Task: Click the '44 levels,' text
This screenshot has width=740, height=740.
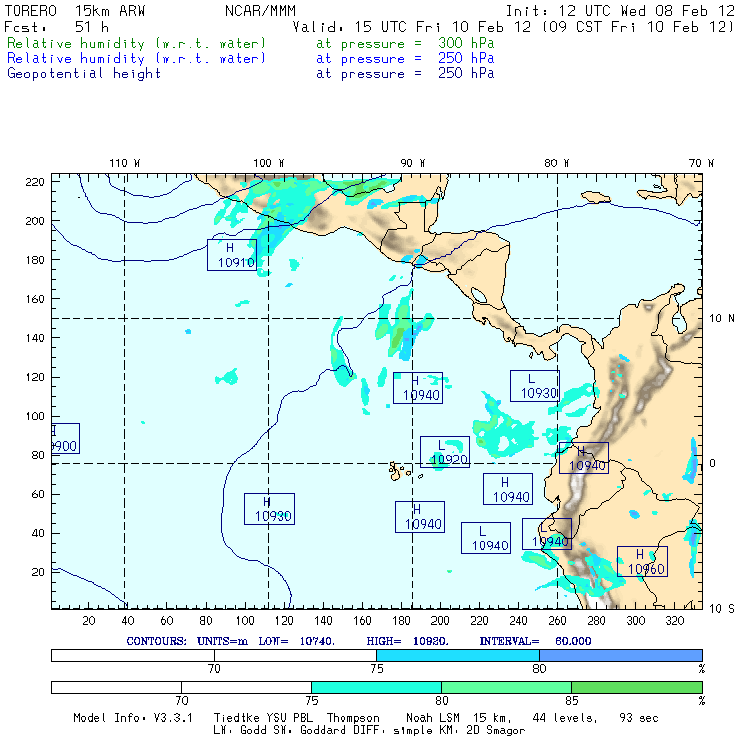Action: tap(565, 718)
